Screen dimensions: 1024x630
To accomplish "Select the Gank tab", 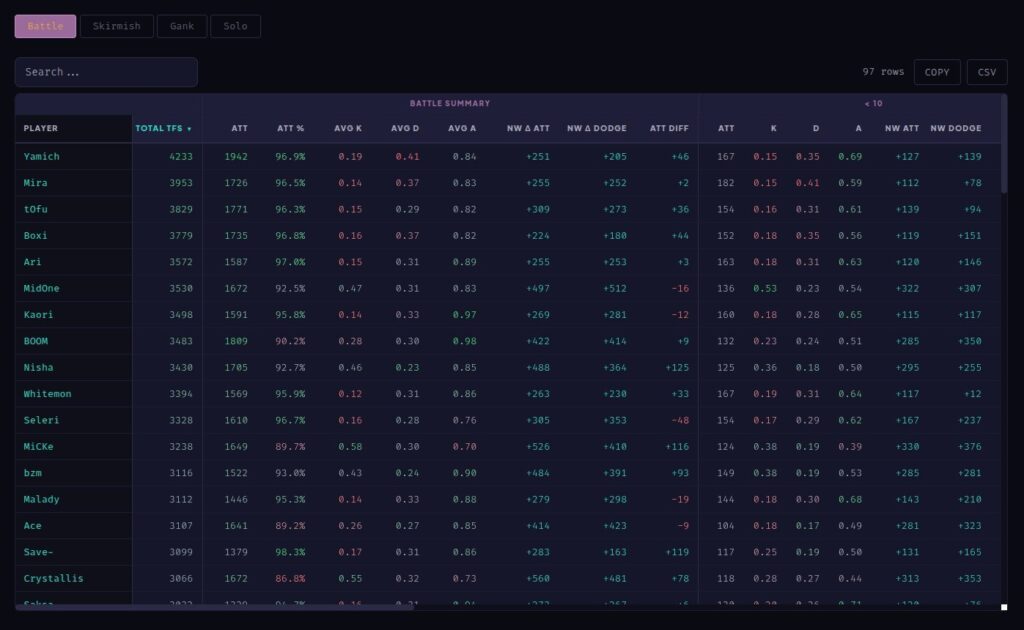I will click(182, 26).
